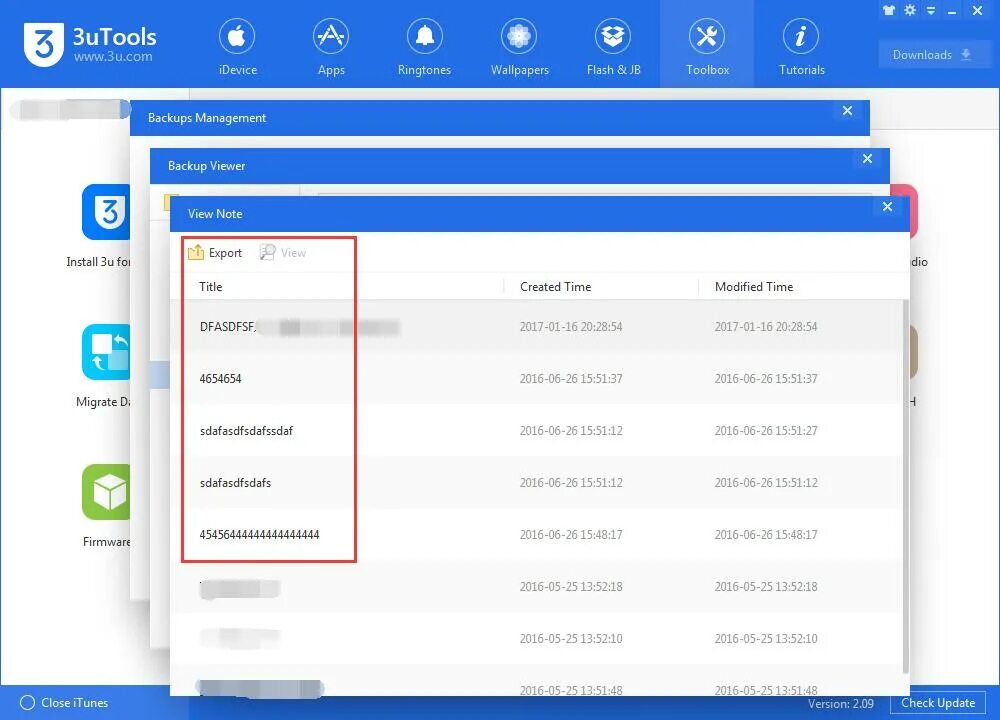The width and height of the screenshot is (1000, 720).
Task: Select the Firmware icon in the sidebar
Action: (107, 491)
